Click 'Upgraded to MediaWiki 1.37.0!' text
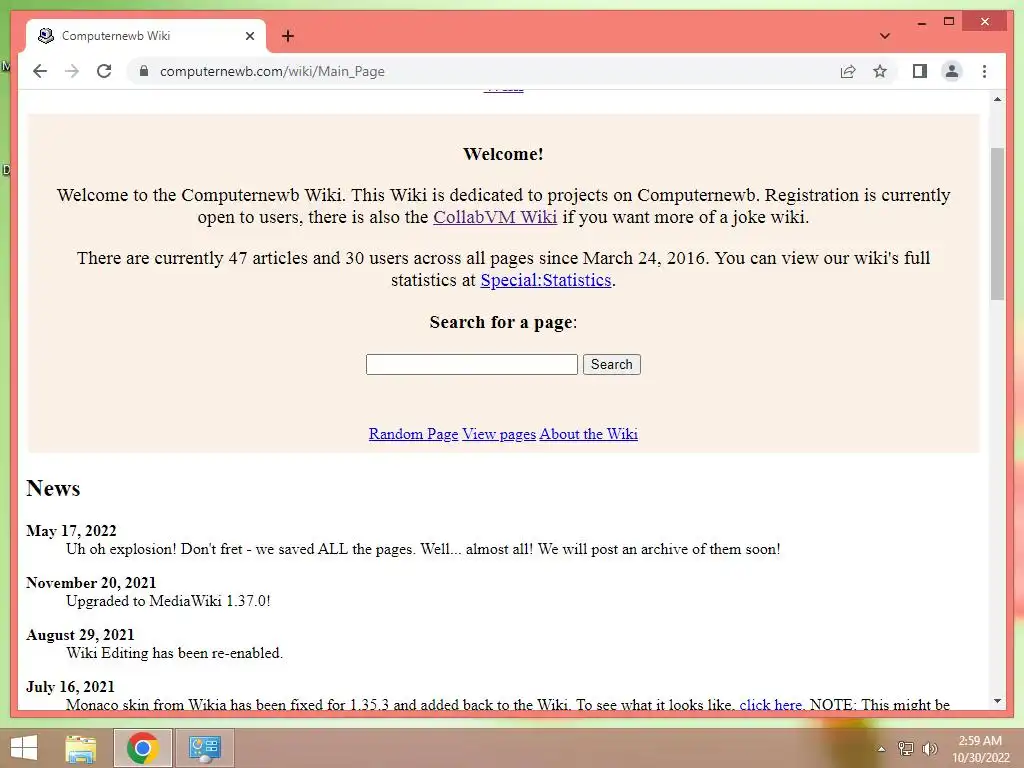1024x768 pixels. click(168, 601)
